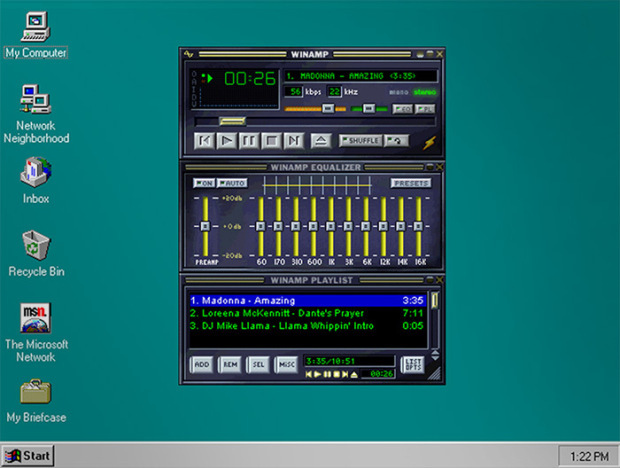The image size is (620, 468).
Task: Click the equalizer PREAMP slider handle
Action: point(205,227)
